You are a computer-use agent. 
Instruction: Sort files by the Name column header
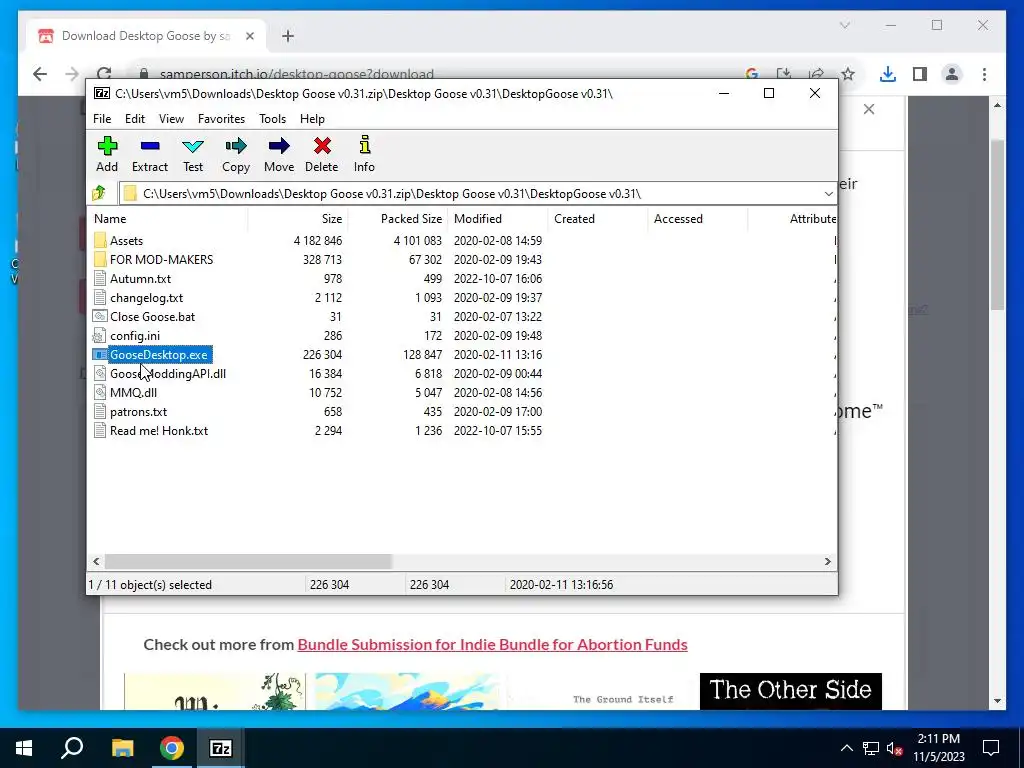click(168, 219)
